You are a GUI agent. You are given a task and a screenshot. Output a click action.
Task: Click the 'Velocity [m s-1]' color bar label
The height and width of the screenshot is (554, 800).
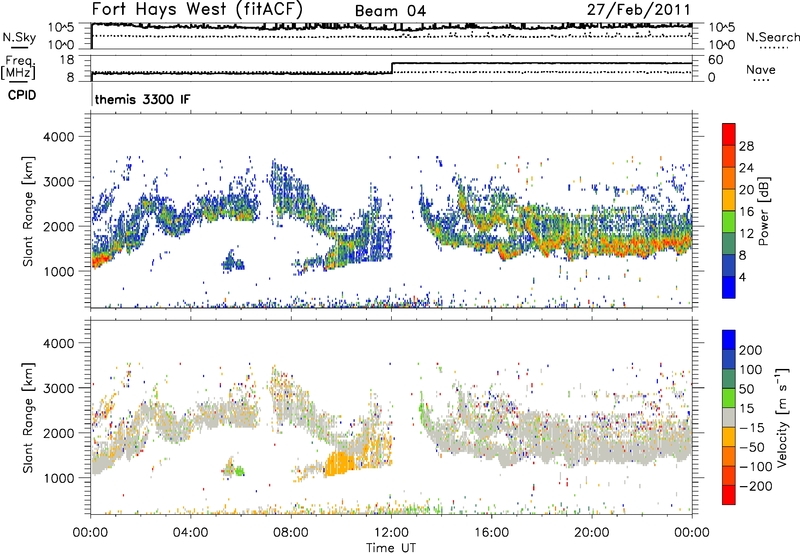pos(781,417)
